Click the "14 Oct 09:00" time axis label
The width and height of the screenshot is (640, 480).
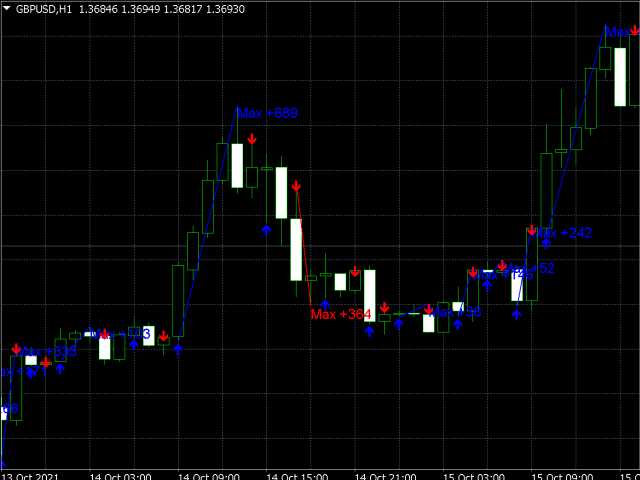click(x=209, y=476)
